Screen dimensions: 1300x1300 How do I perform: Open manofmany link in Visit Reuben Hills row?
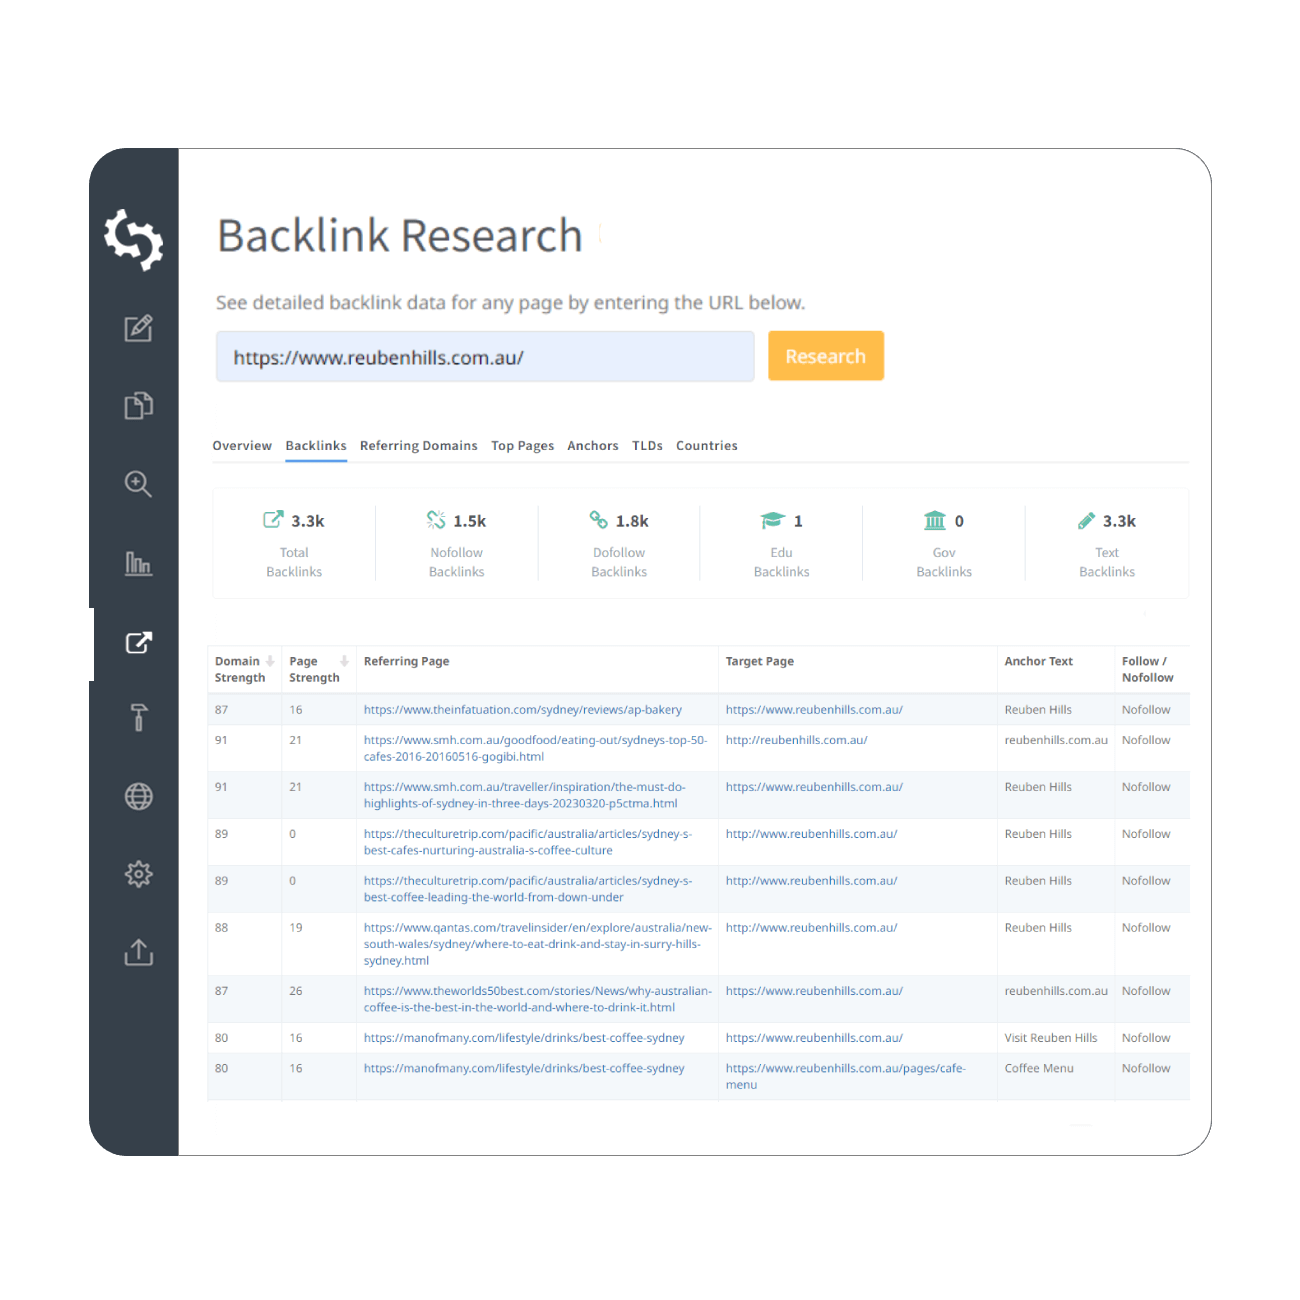pos(524,1038)
